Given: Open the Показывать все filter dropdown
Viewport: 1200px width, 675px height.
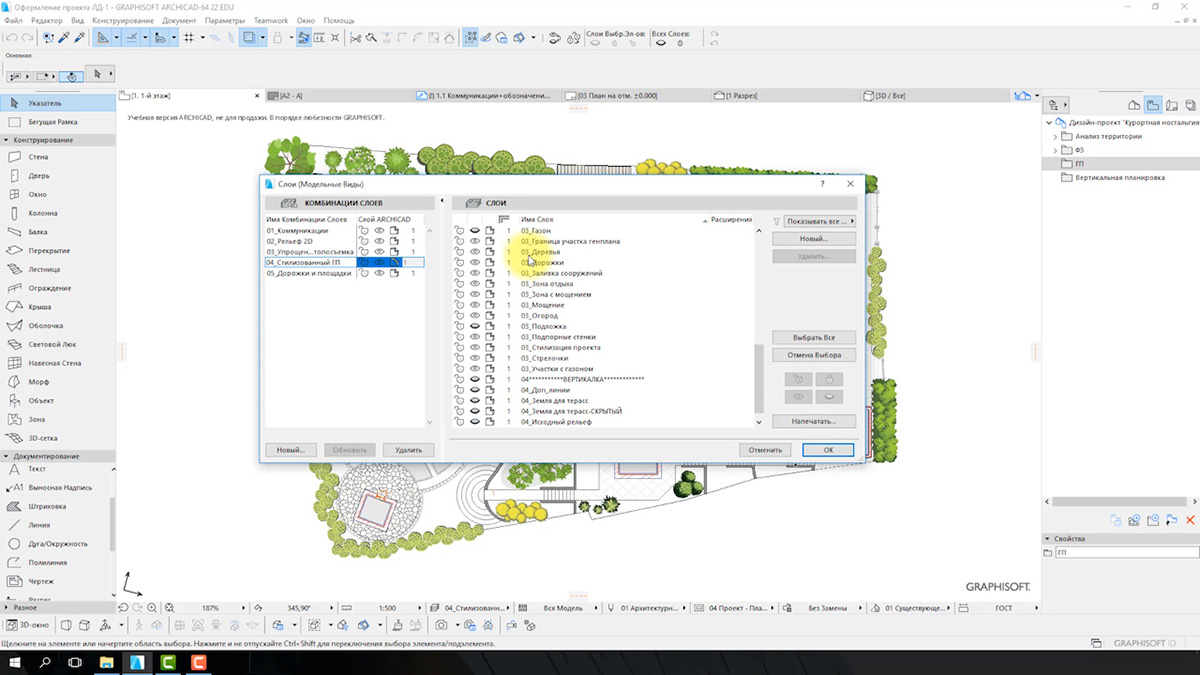Looking at the screenshot, I should coord(820,221).
